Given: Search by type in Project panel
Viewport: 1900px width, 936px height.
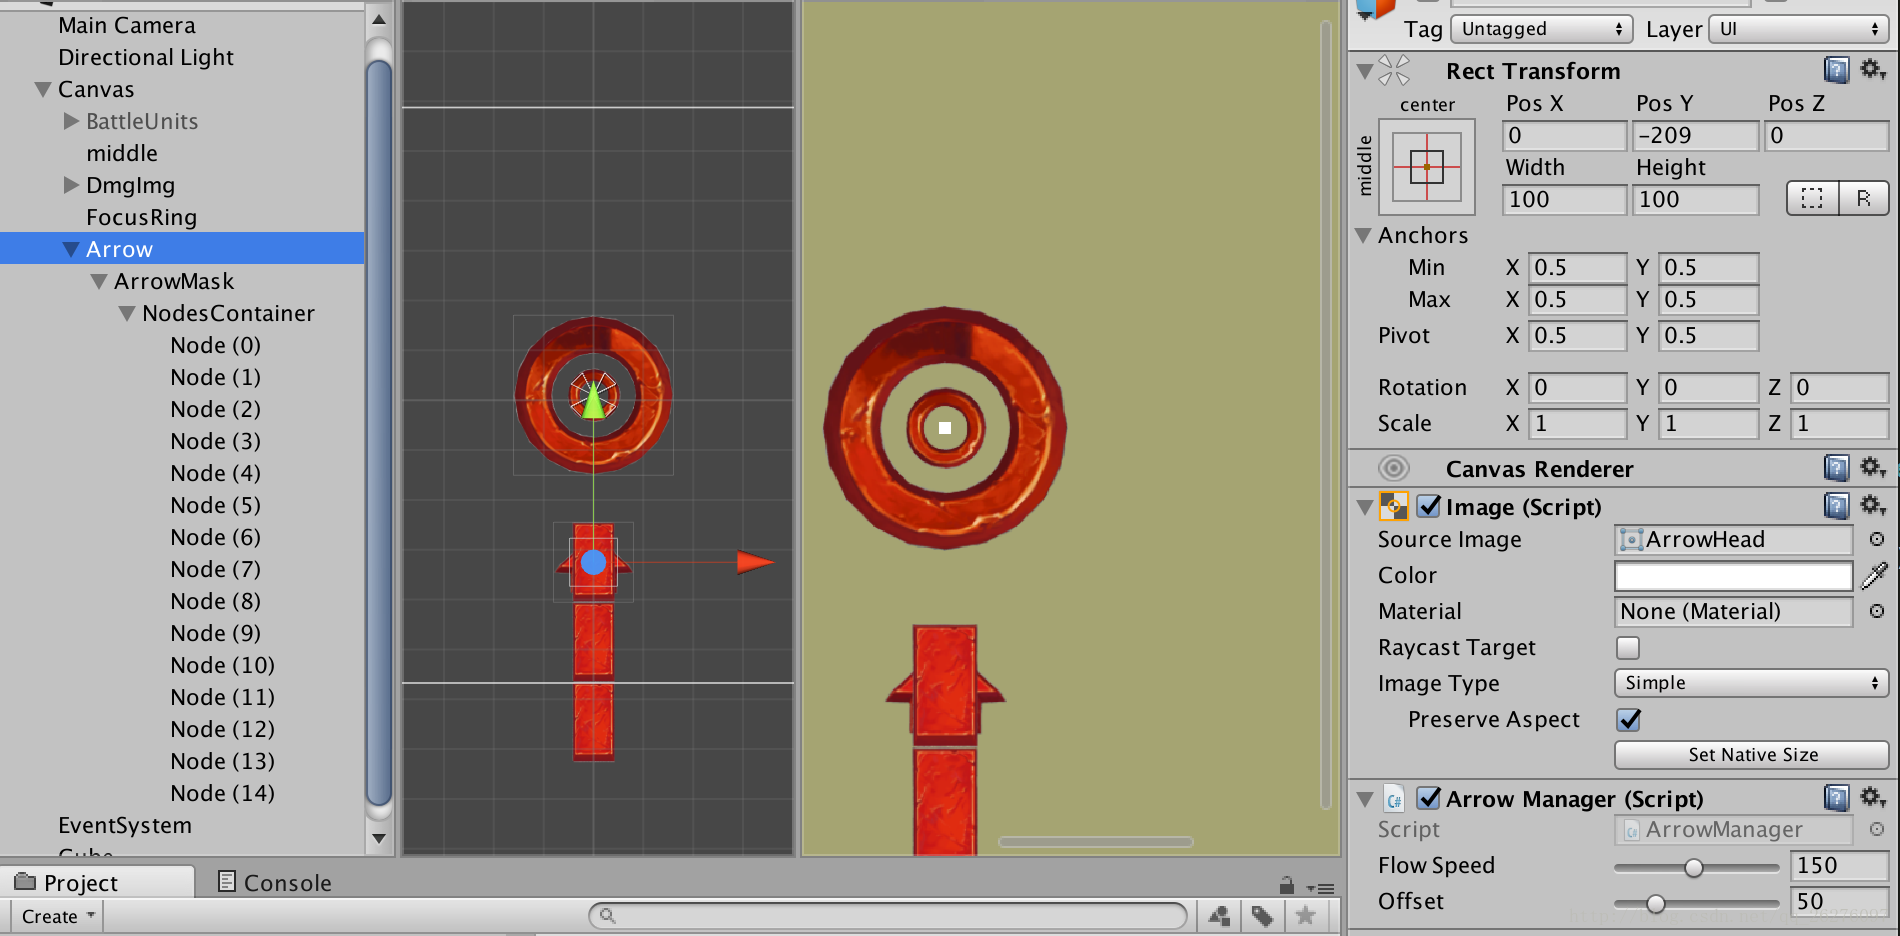Looking at the screenshot, I should tap(1219, 915).
